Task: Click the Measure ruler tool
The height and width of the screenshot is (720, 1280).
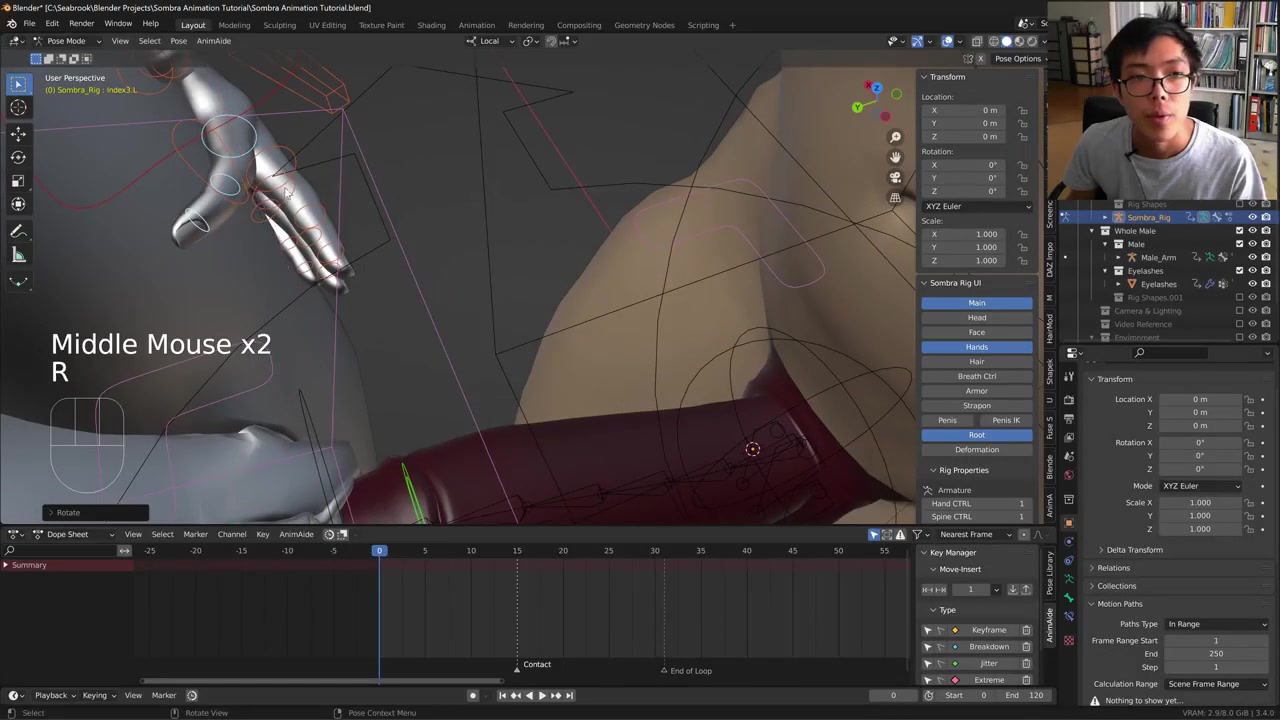Action: (18, 255)
